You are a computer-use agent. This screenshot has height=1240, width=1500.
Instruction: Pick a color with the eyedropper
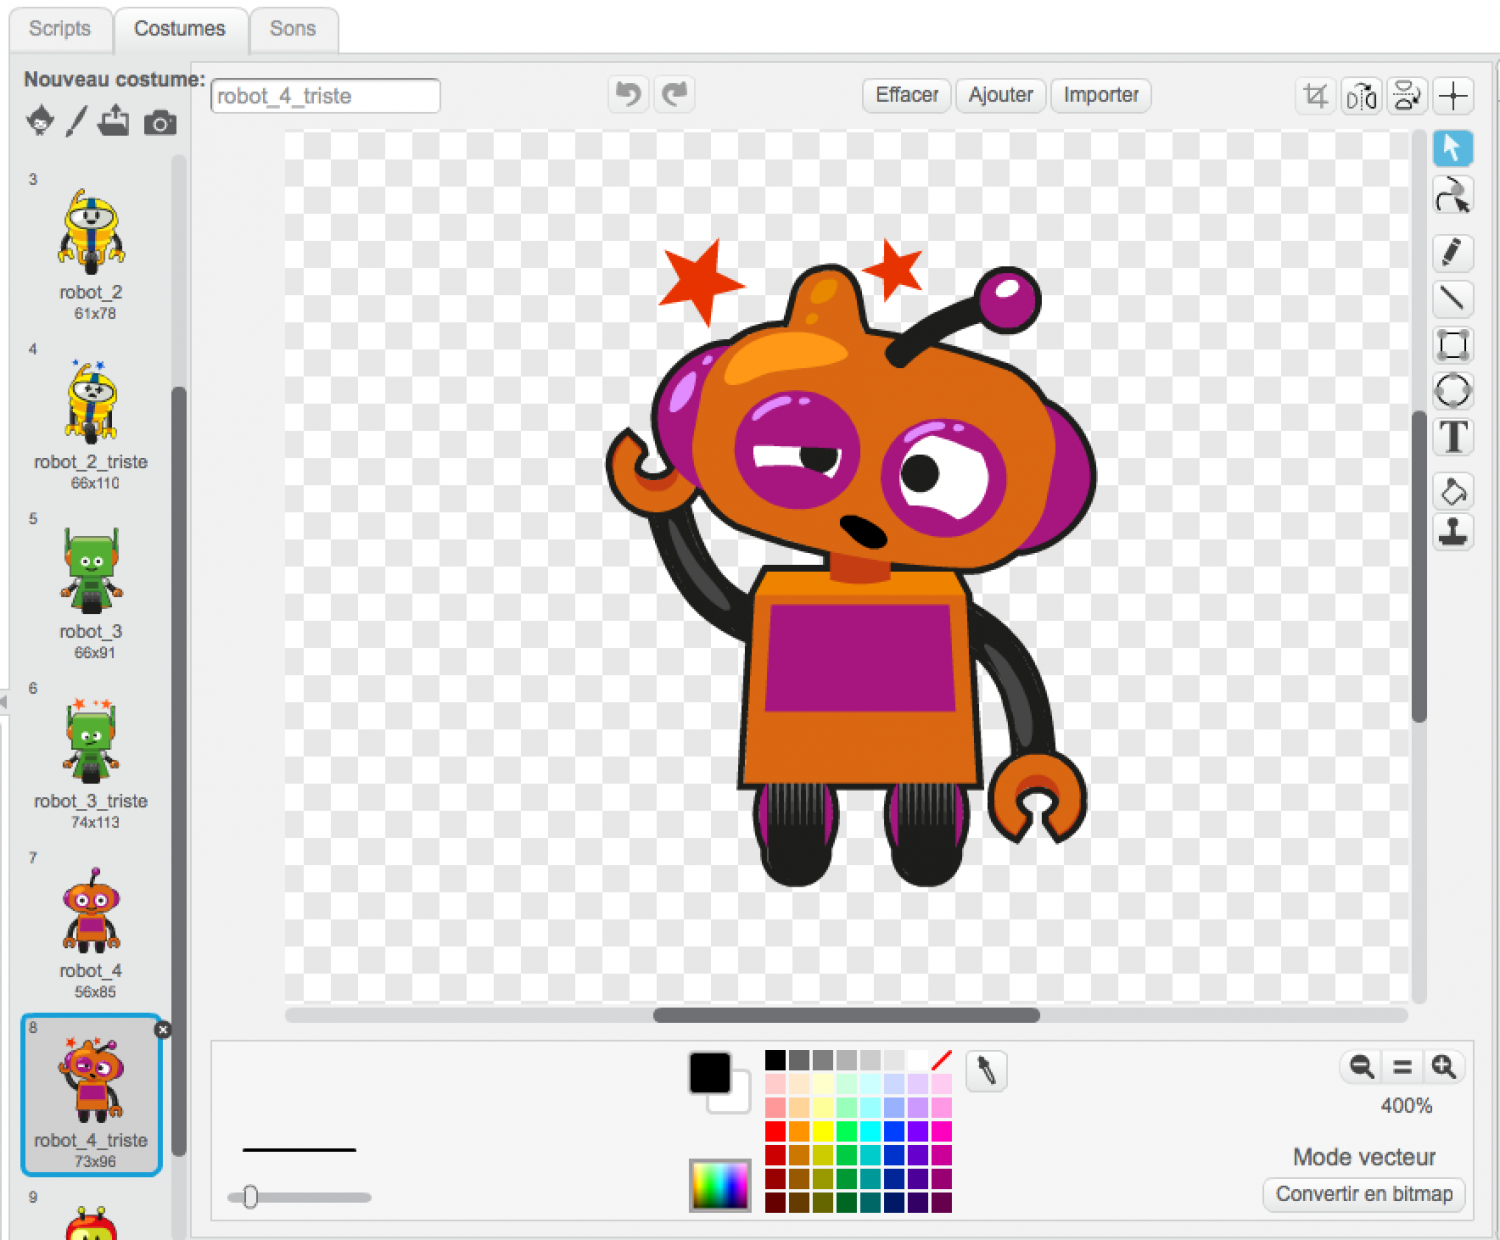point(985,1071)
